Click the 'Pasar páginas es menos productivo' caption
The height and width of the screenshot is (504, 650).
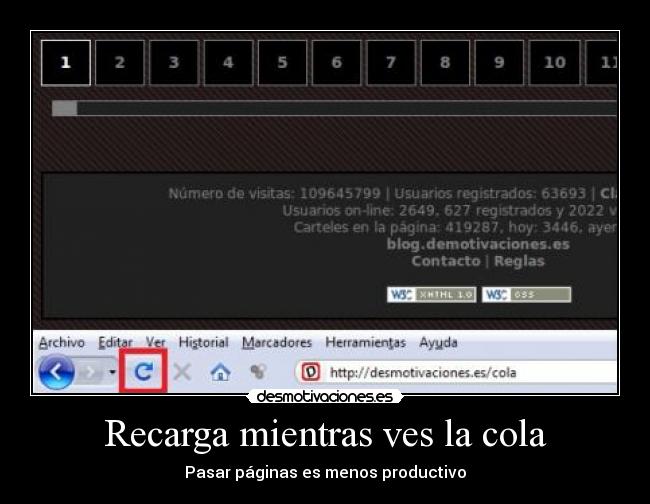point(325,472)
